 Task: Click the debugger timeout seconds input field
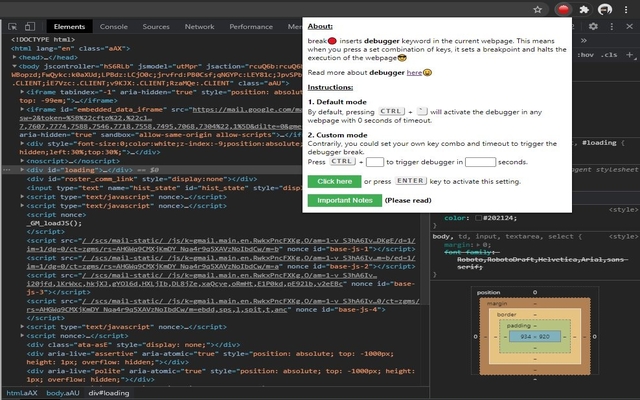point(481,160)
